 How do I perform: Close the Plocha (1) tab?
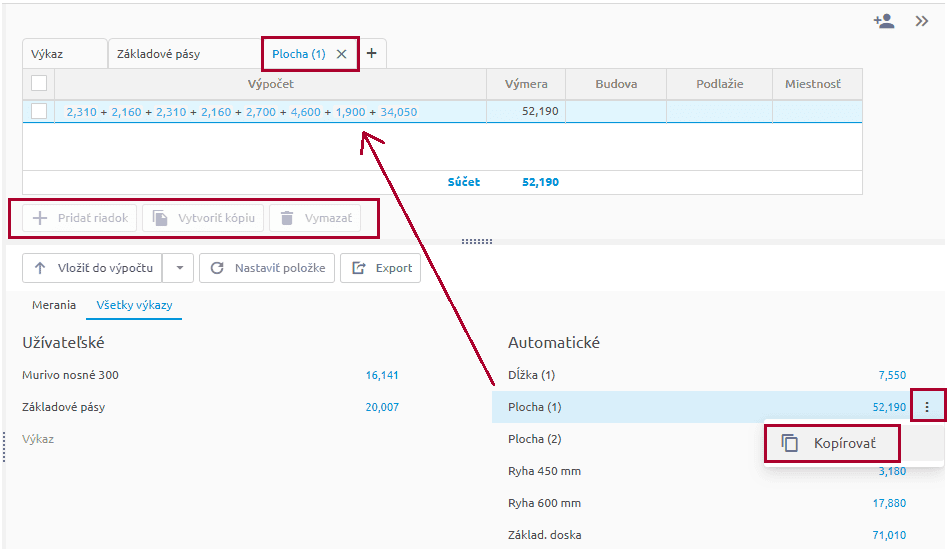coord(342,54)
